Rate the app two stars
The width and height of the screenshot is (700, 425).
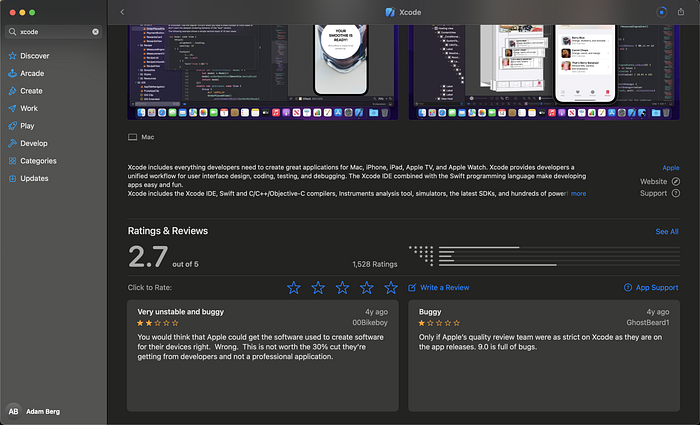318,288
